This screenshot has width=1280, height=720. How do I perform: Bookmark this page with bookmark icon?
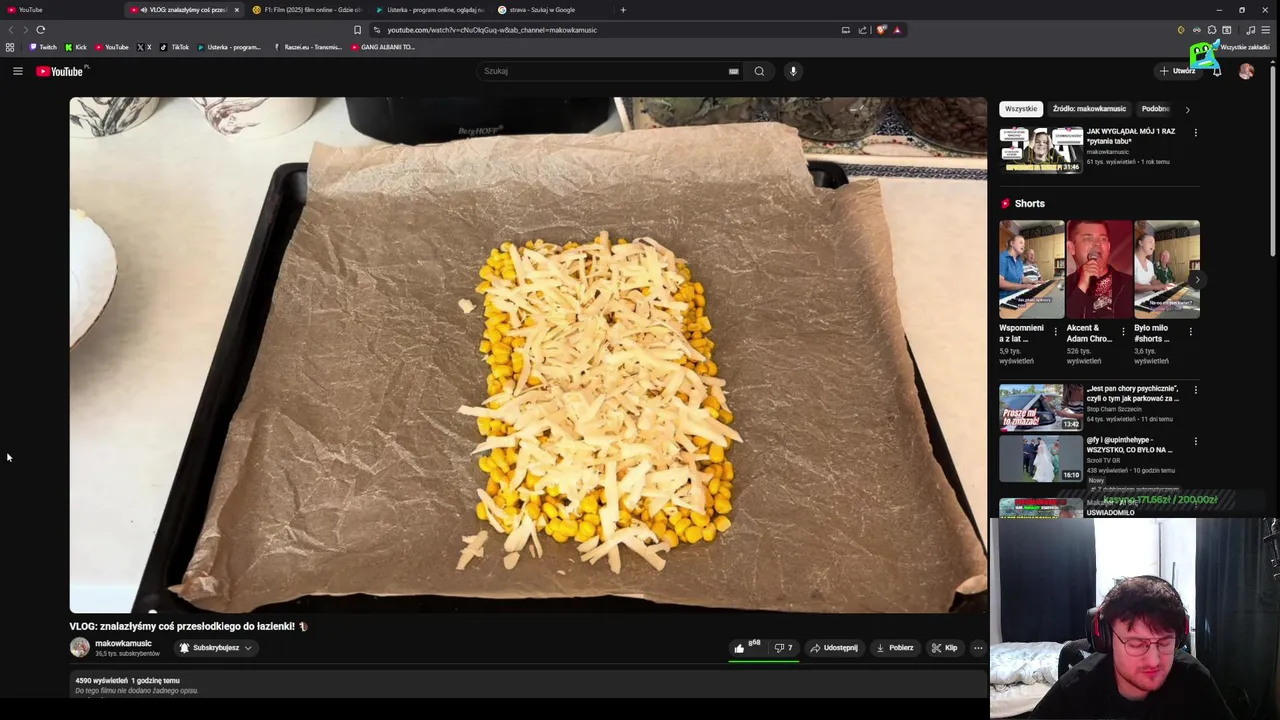coord(357,30)
